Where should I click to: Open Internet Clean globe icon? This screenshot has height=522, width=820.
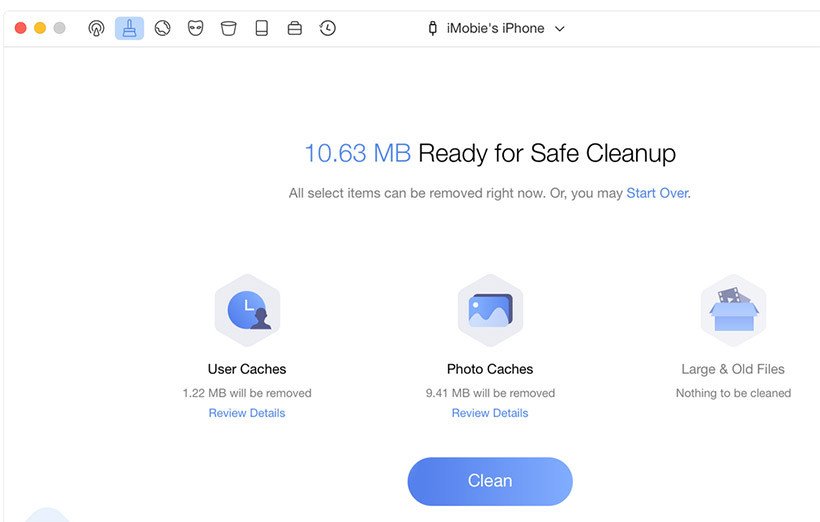pos(163,28)
